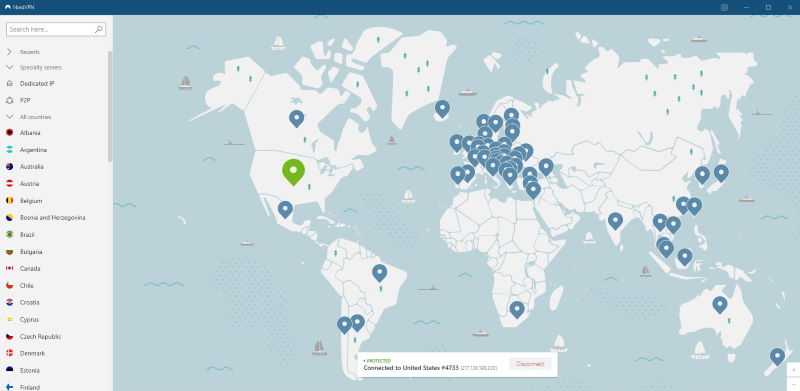Click the Estonia flag icon
800x391 pixels.
9,370
